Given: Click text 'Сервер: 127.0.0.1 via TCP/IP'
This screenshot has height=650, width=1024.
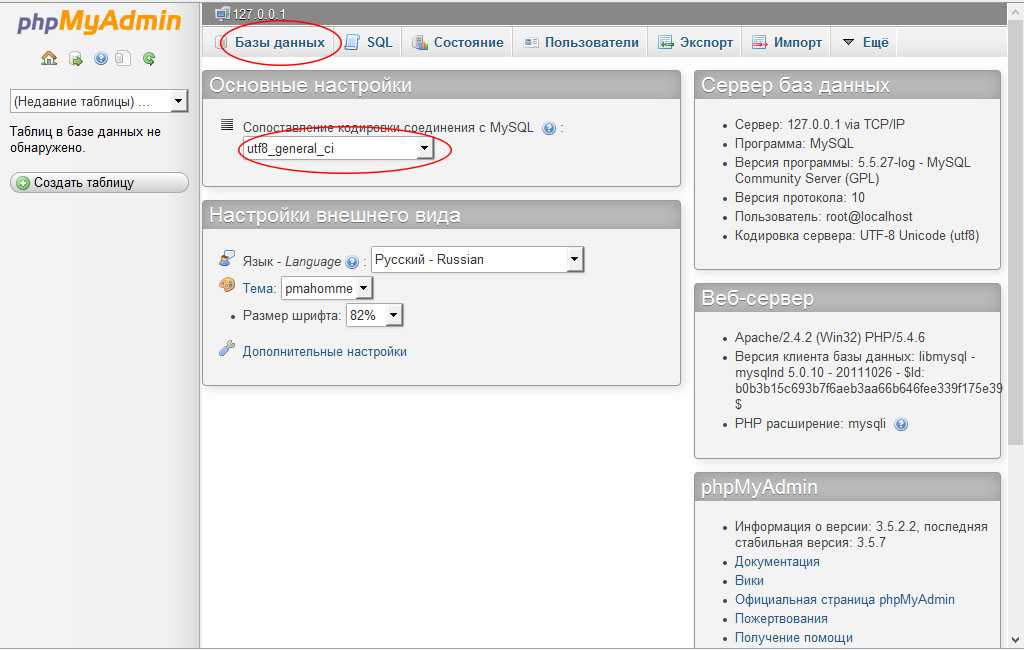Looking at the screenshot, I should tap(820, 125).
